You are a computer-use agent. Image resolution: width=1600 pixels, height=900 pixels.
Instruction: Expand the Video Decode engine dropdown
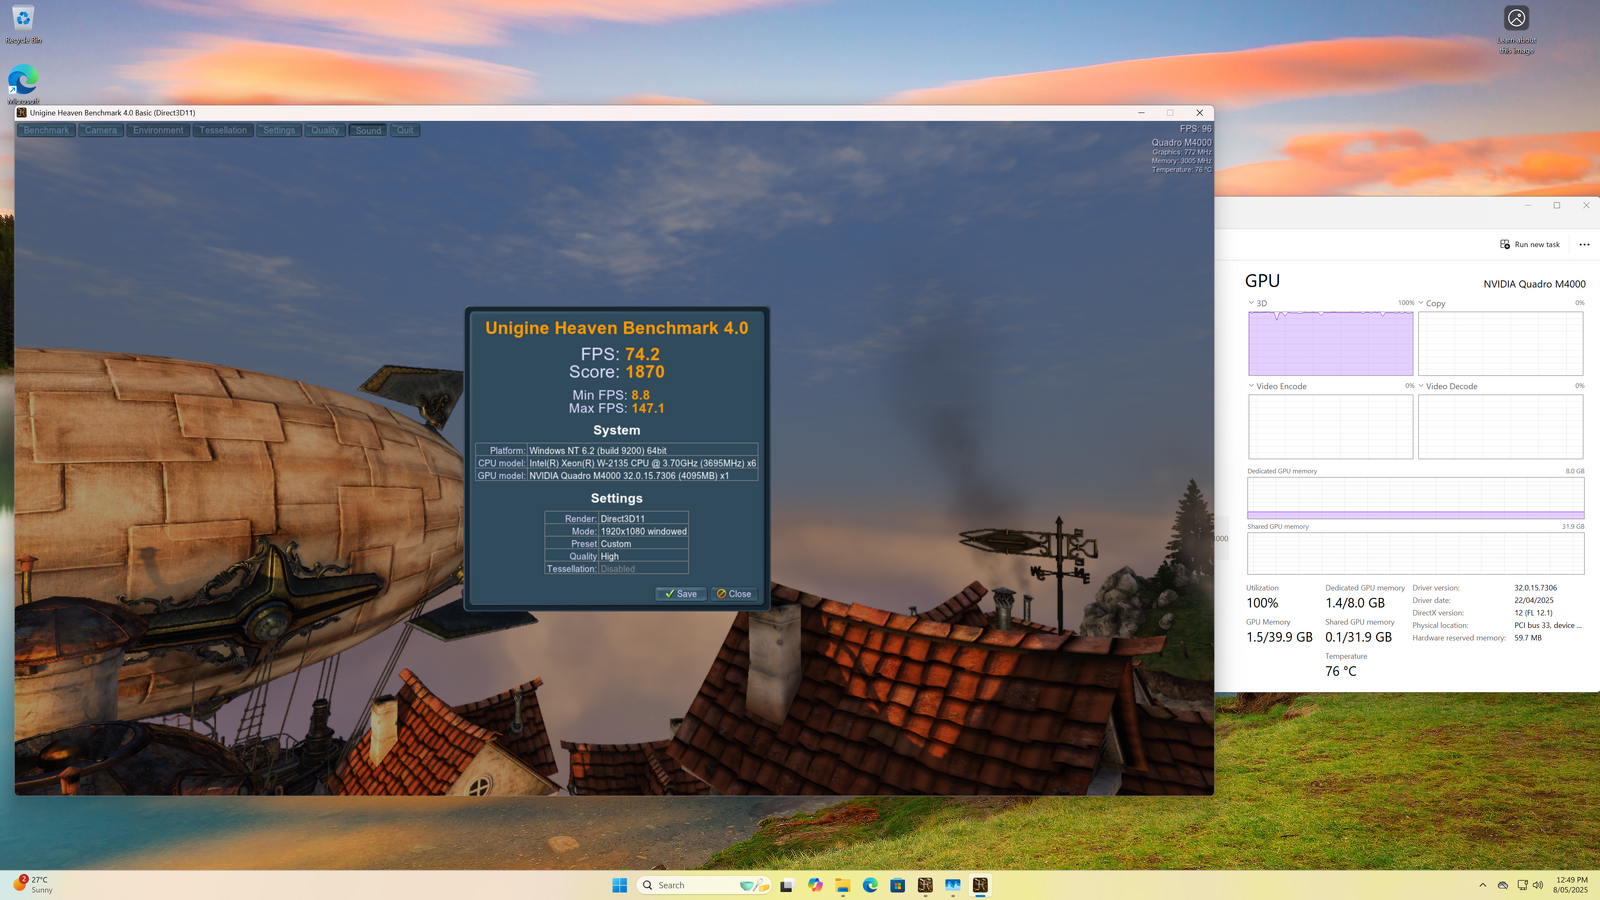pos(1421,386)
